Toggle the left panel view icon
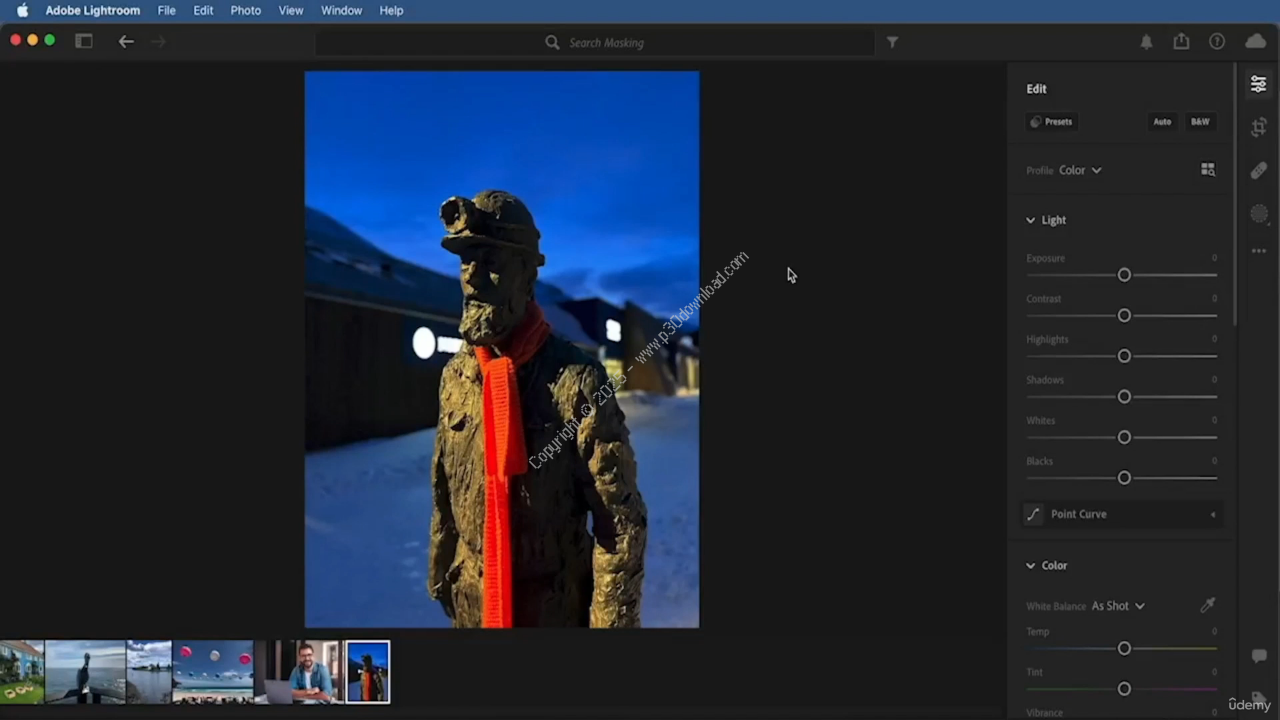The height and width of the screenshot is (720, 1280). (84, 42)
